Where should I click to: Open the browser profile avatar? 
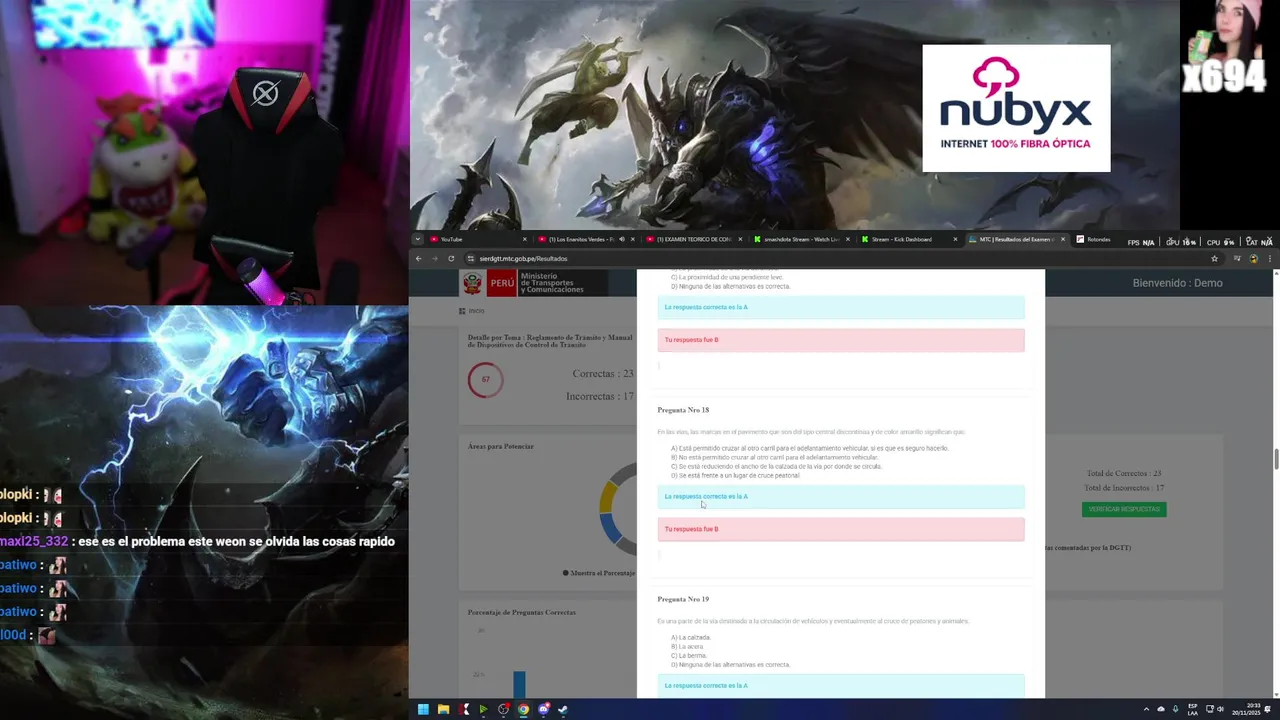(1253, 259)
